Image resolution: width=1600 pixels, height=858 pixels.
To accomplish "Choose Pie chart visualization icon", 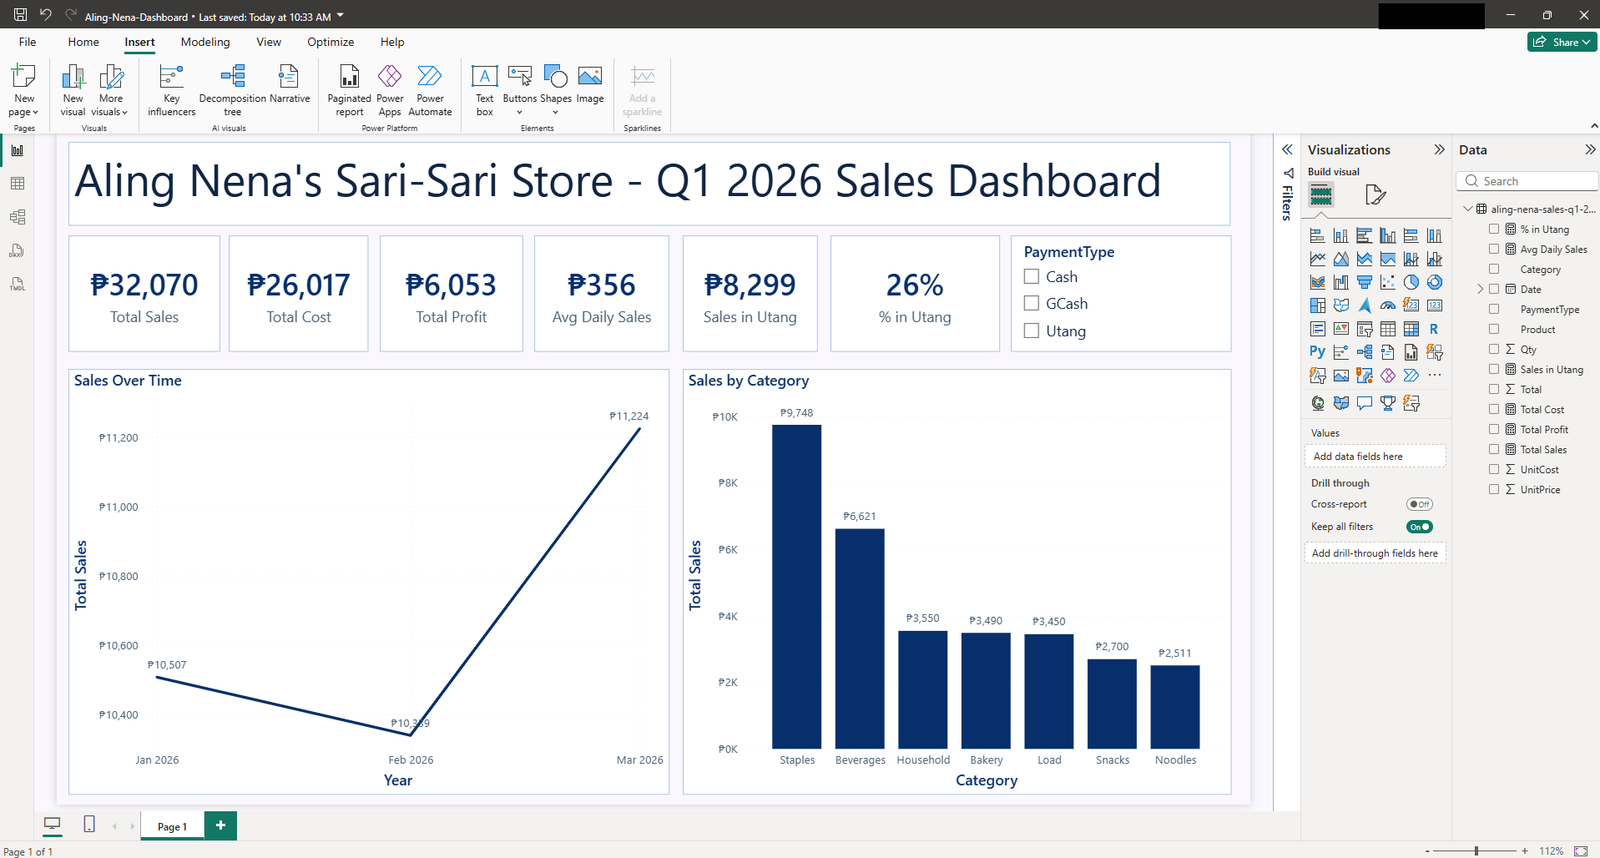I will pyautogui.click(x=1411, y=282).
